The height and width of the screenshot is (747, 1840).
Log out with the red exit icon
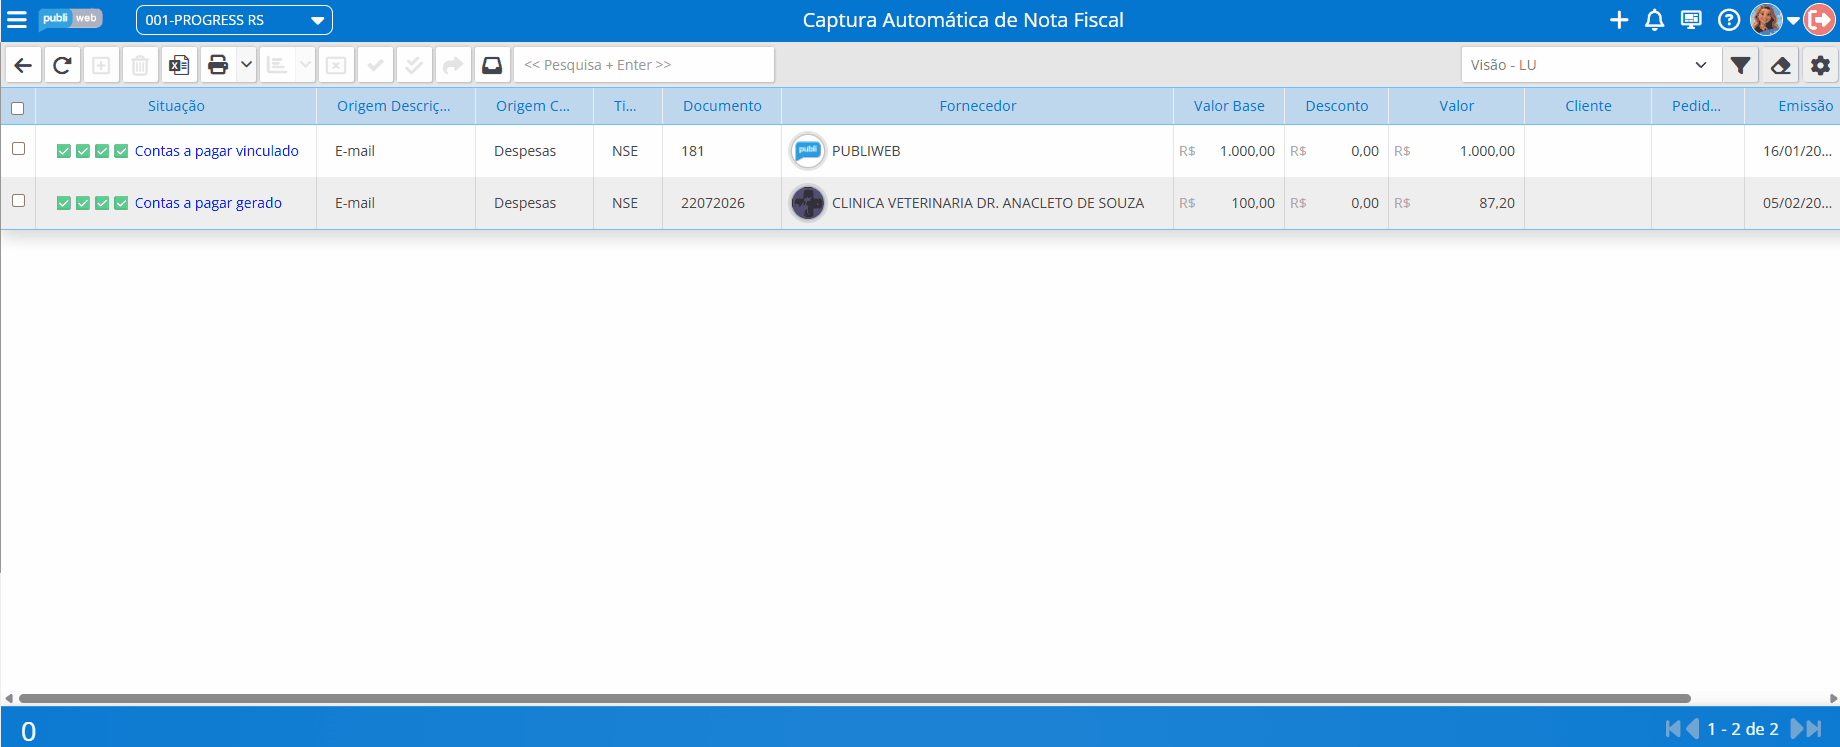point(1820,20)
